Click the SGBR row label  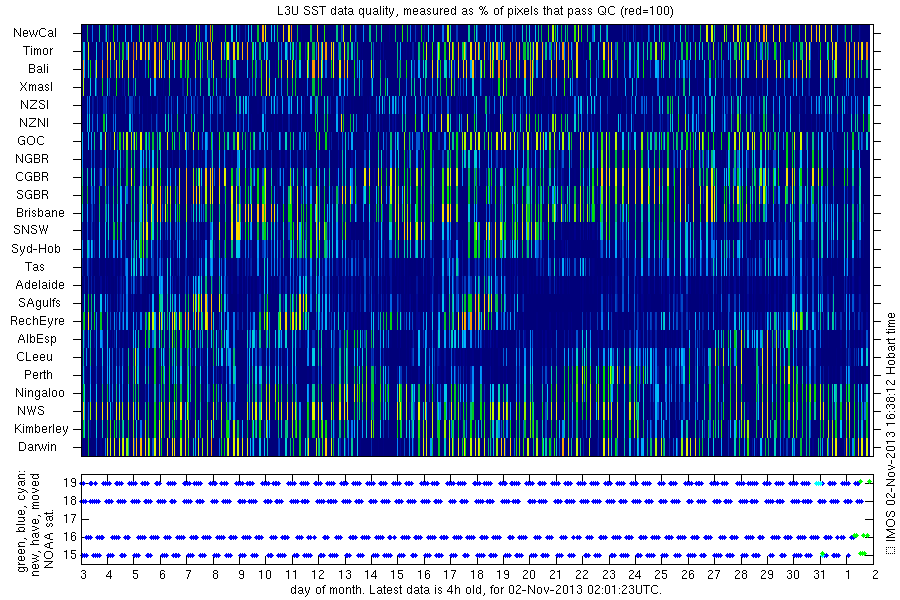point(33,195)
